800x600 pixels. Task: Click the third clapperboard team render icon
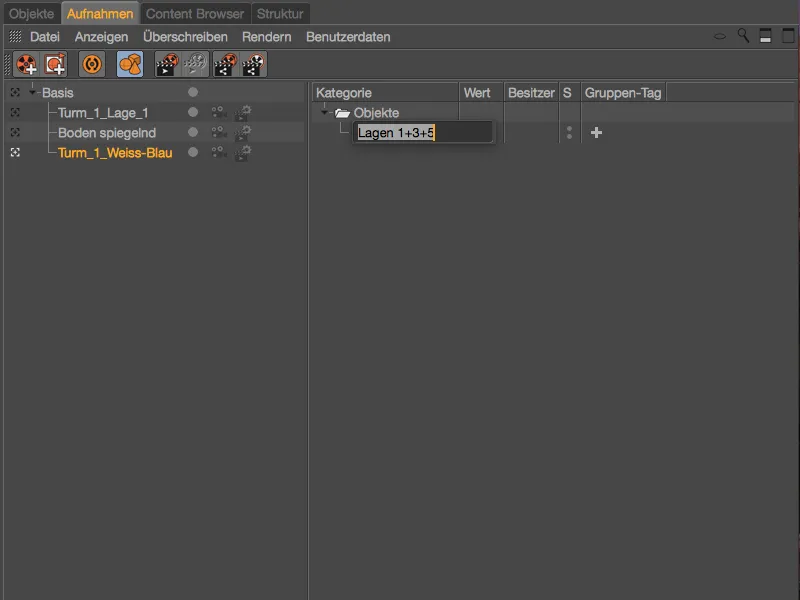225,64
